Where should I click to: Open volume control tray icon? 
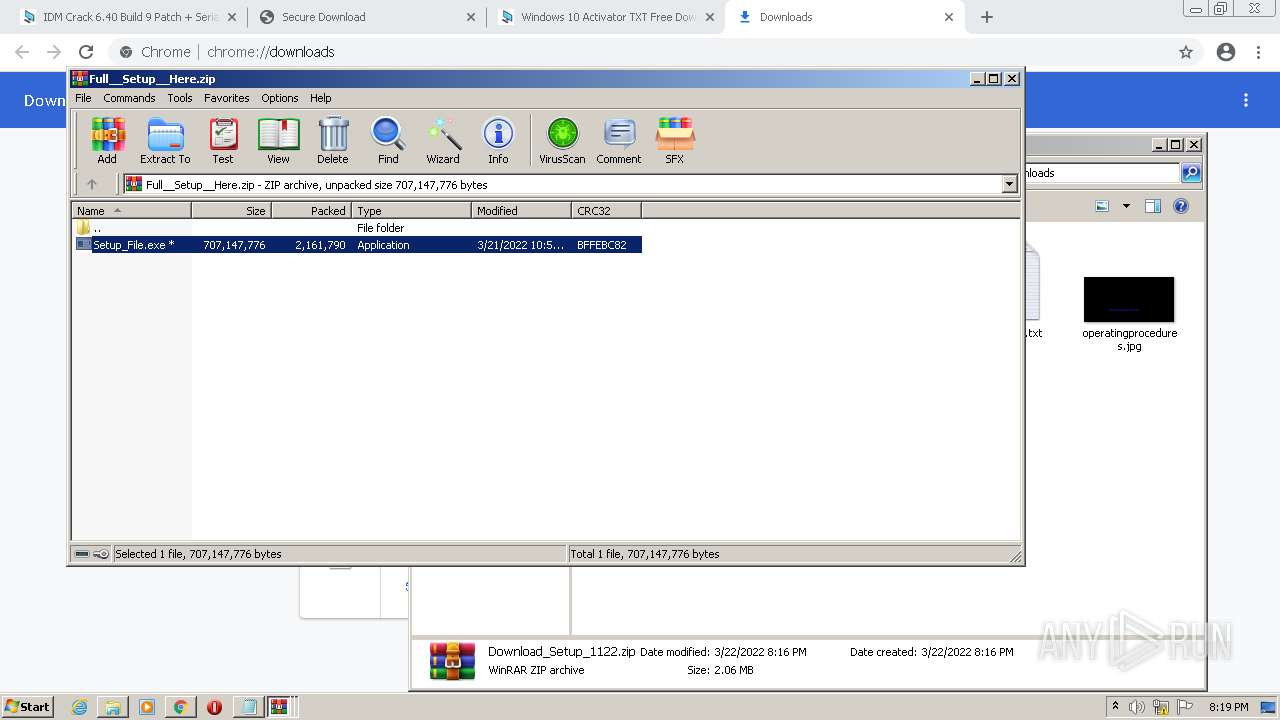coord(1137,707)
